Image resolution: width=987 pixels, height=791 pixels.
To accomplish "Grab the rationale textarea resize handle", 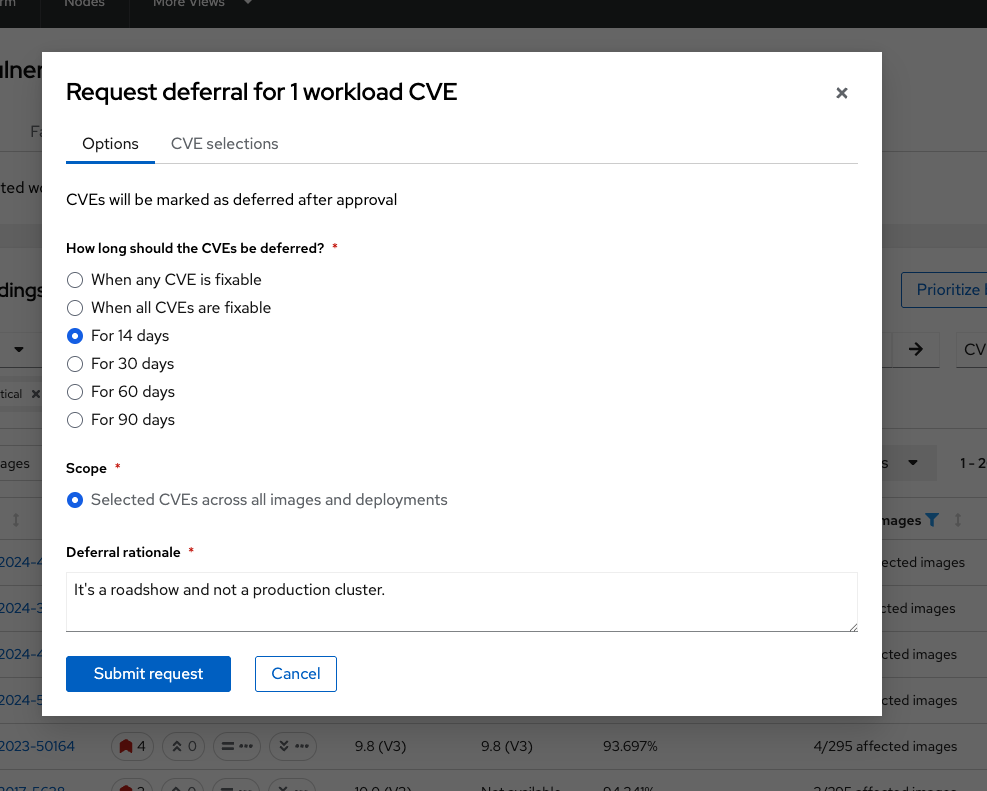I will point(853,627).
